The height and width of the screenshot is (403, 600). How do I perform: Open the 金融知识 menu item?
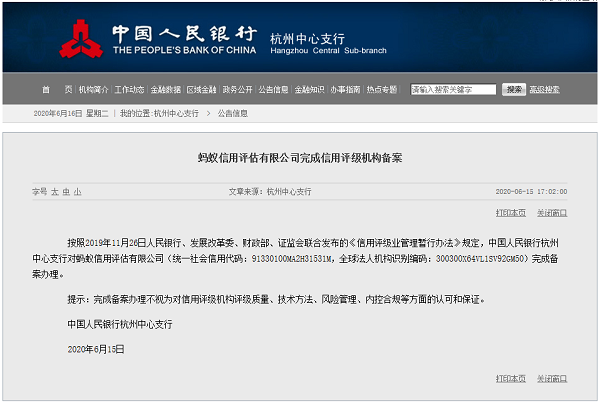click(309, 90)
